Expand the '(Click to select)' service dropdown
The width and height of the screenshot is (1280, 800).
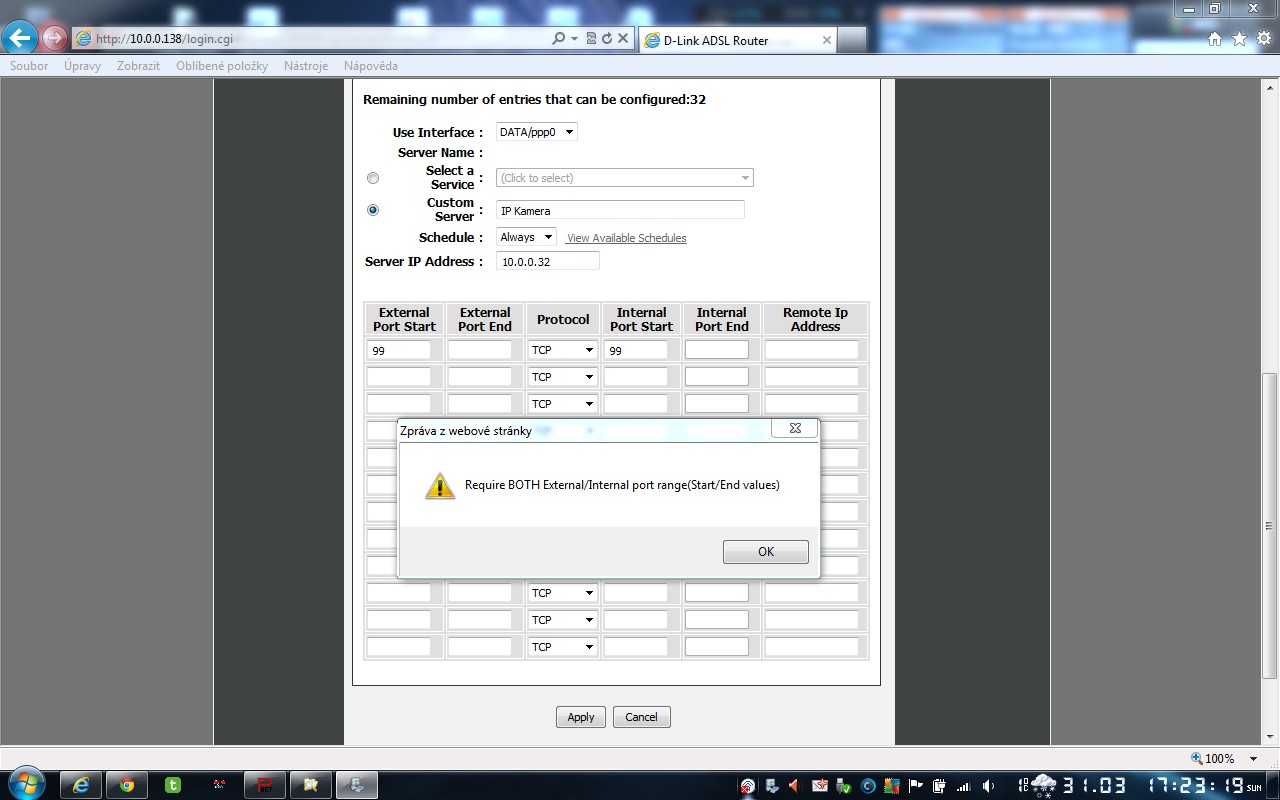pos(625,178)
